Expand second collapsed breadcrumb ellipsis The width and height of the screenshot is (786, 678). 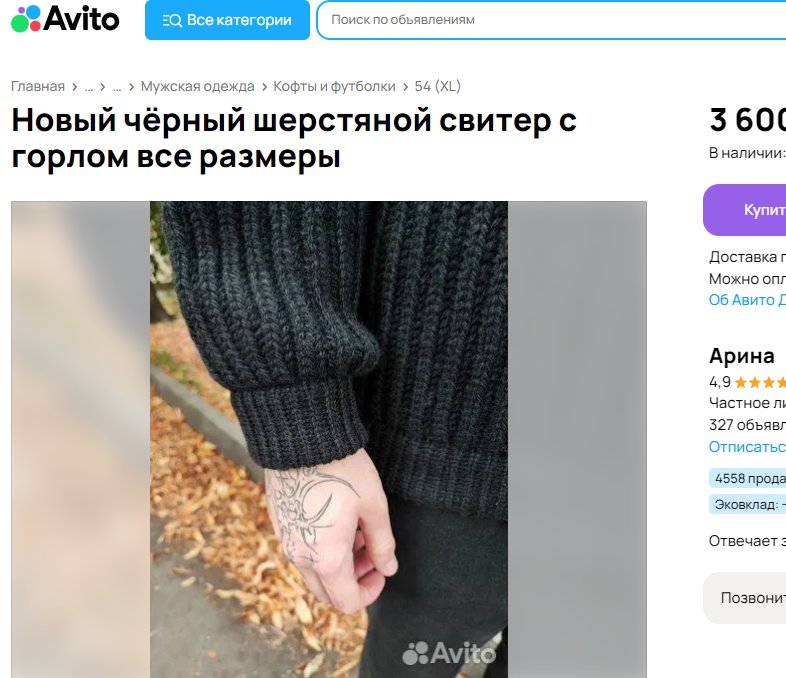[117, 87]
